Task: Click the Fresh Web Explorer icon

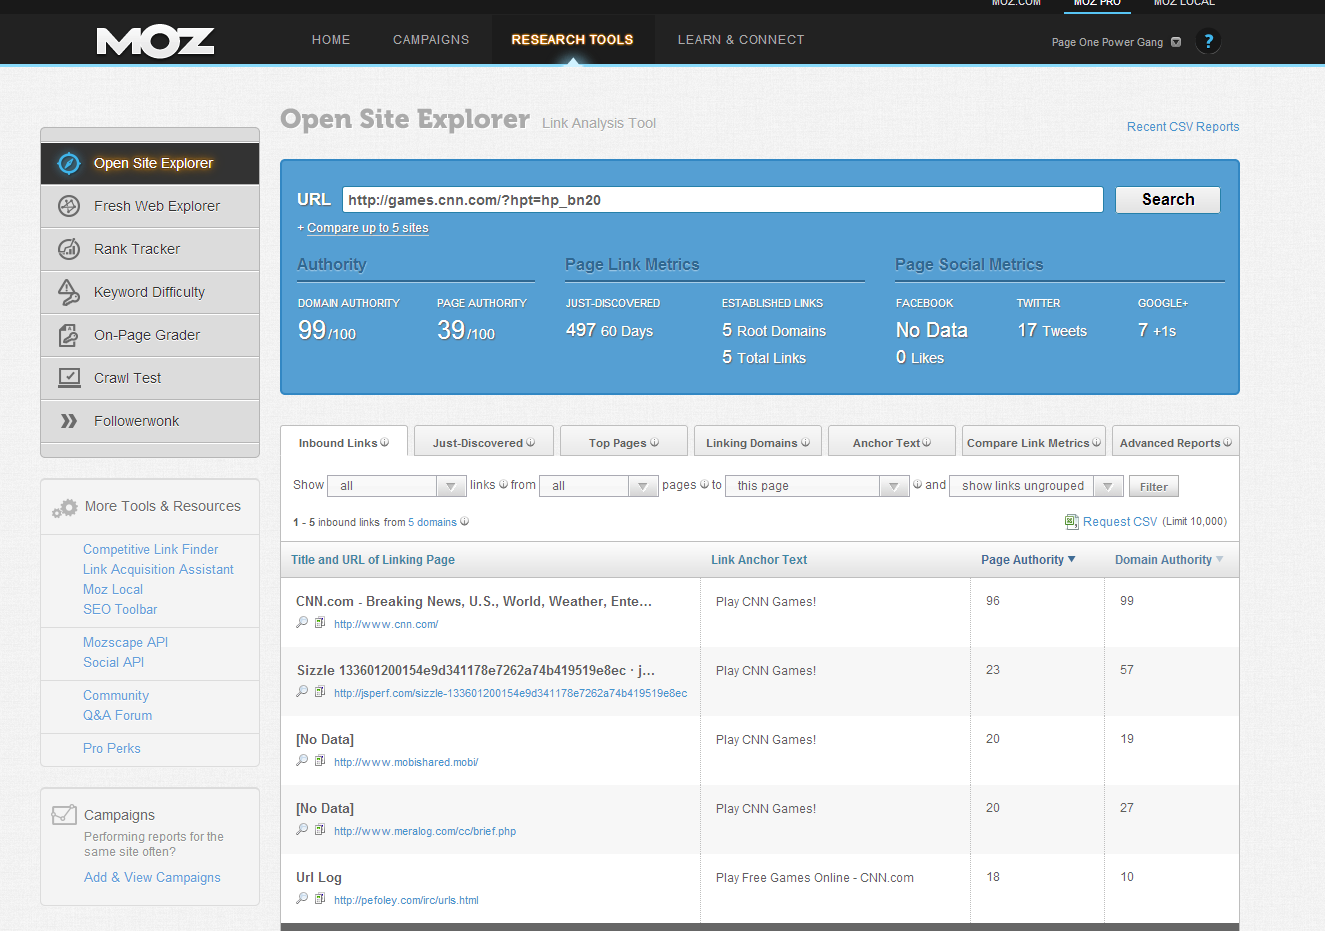Action: click(68, 206)
